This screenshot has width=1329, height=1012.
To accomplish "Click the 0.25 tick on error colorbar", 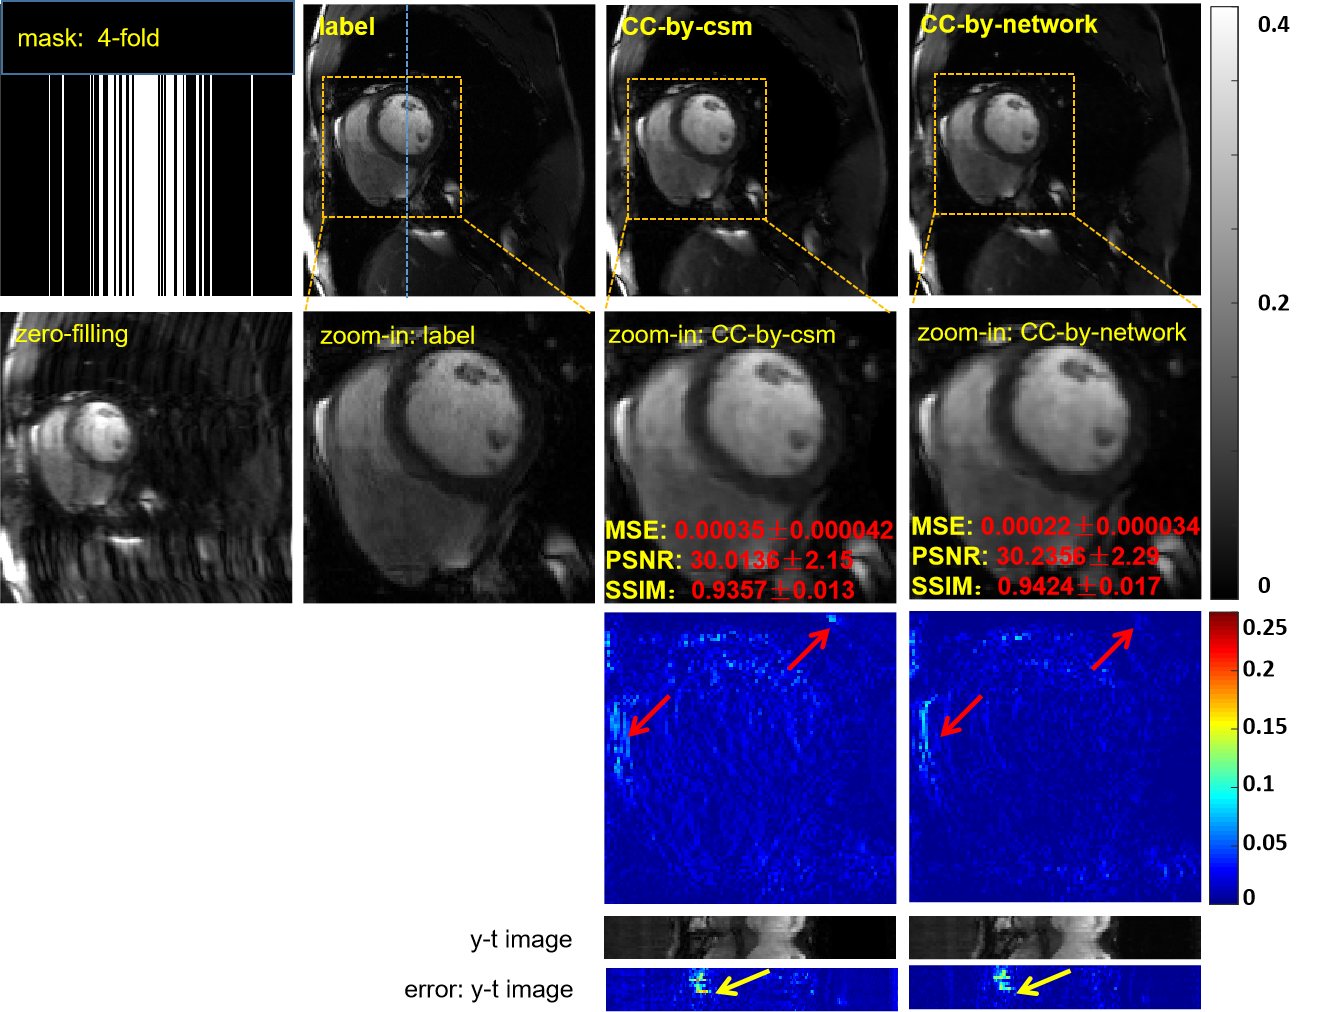I will pyautogui.click(x=1265, y=628).
